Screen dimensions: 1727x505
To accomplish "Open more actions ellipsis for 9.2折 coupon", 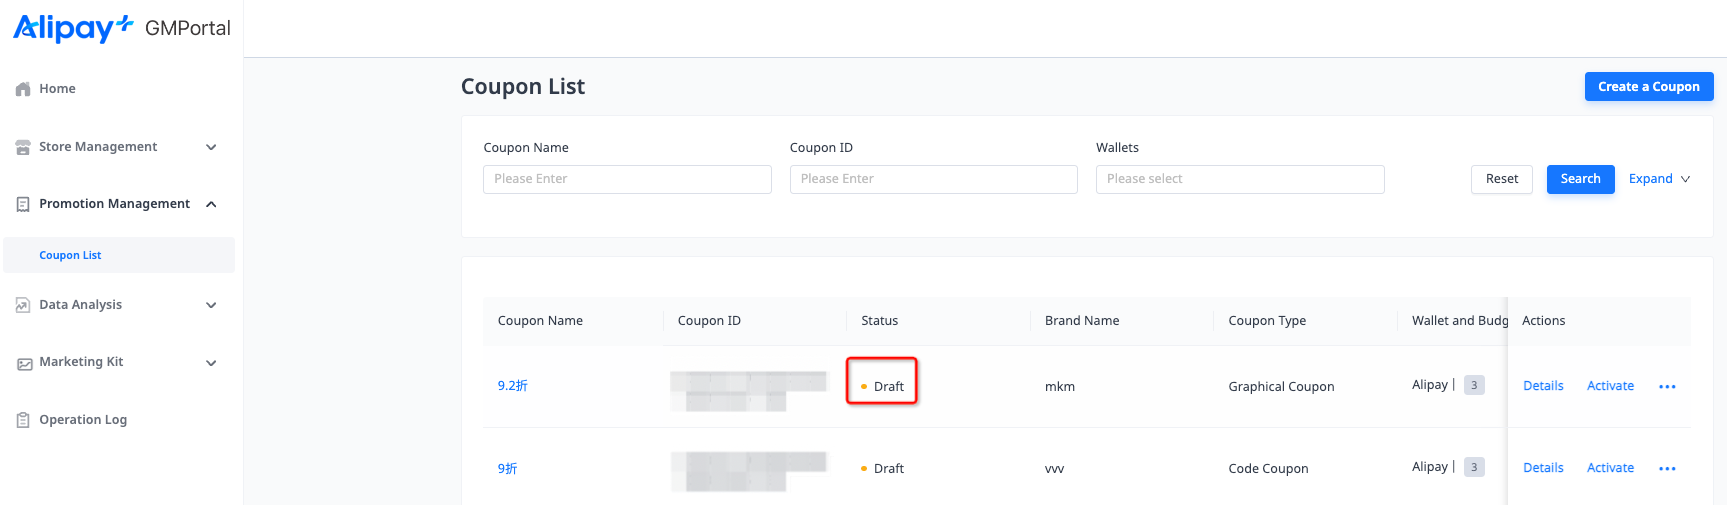I will coord(1667,387).
